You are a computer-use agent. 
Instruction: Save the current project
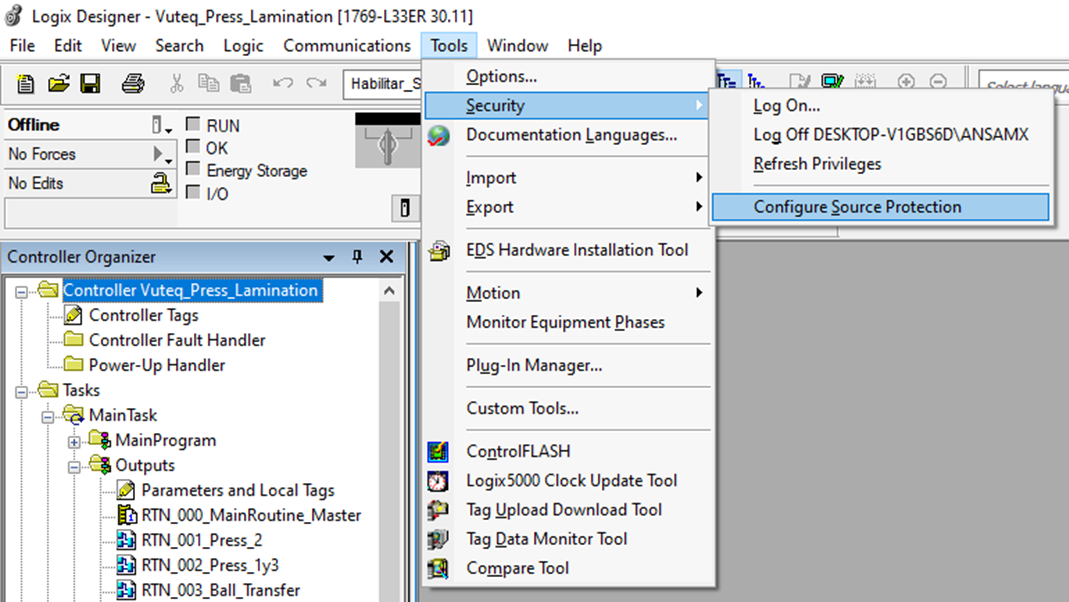click(x=90, y=83)
